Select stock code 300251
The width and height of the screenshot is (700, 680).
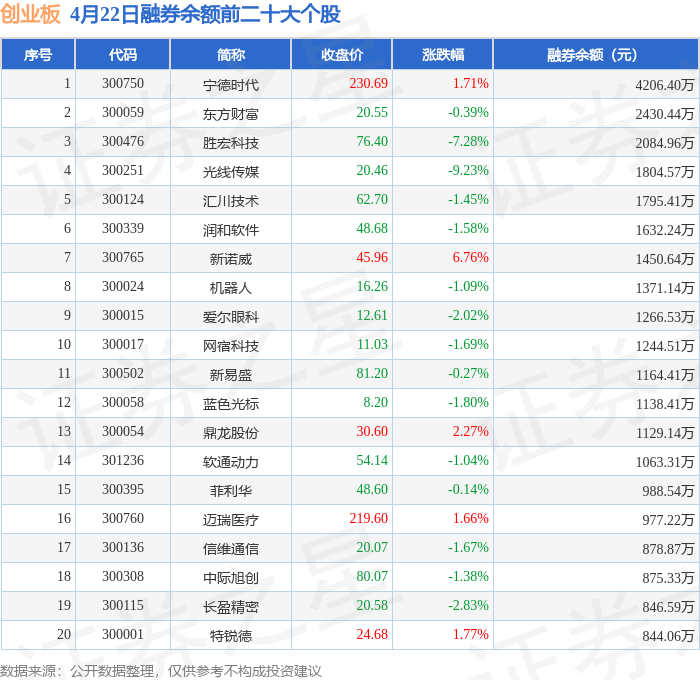click(123, 170)
